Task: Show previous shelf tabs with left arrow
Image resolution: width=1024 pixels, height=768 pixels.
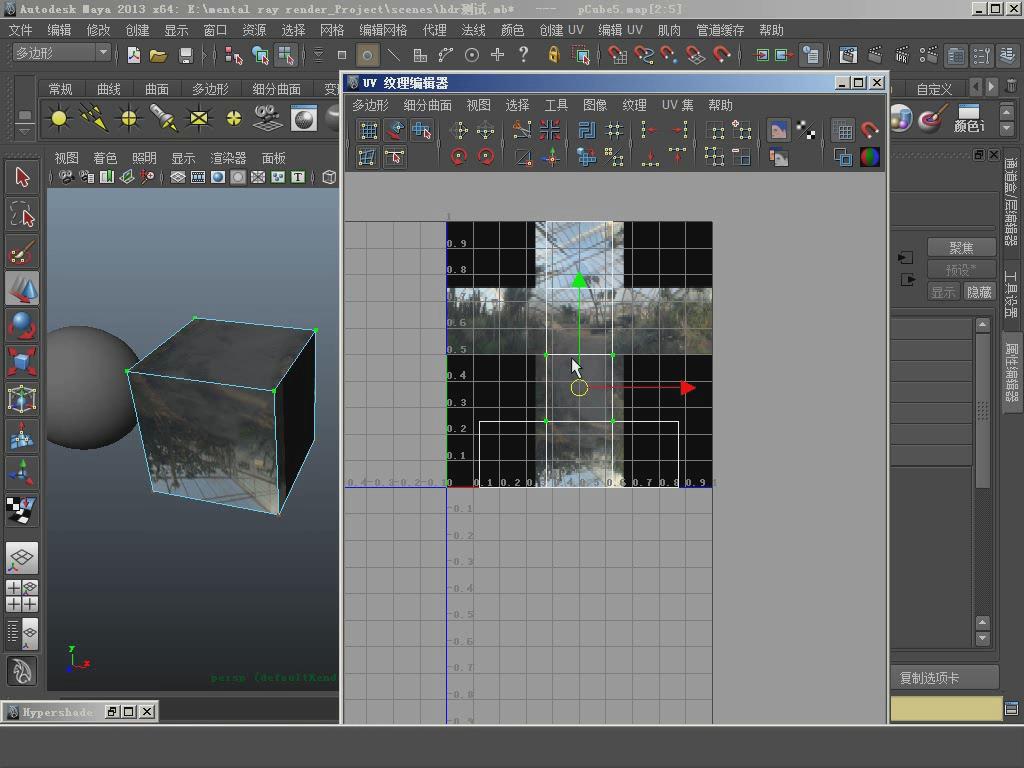Action: pyautogui.click(x=976, y=87)
